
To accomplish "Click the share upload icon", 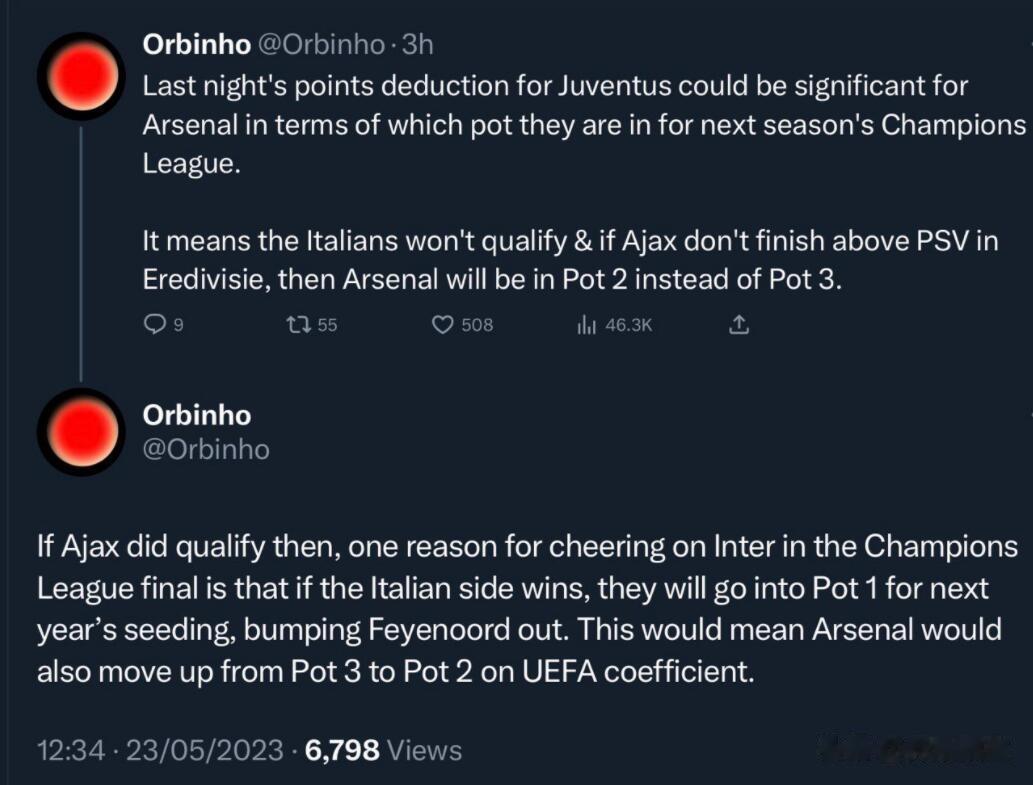I will tap(739, 324).
